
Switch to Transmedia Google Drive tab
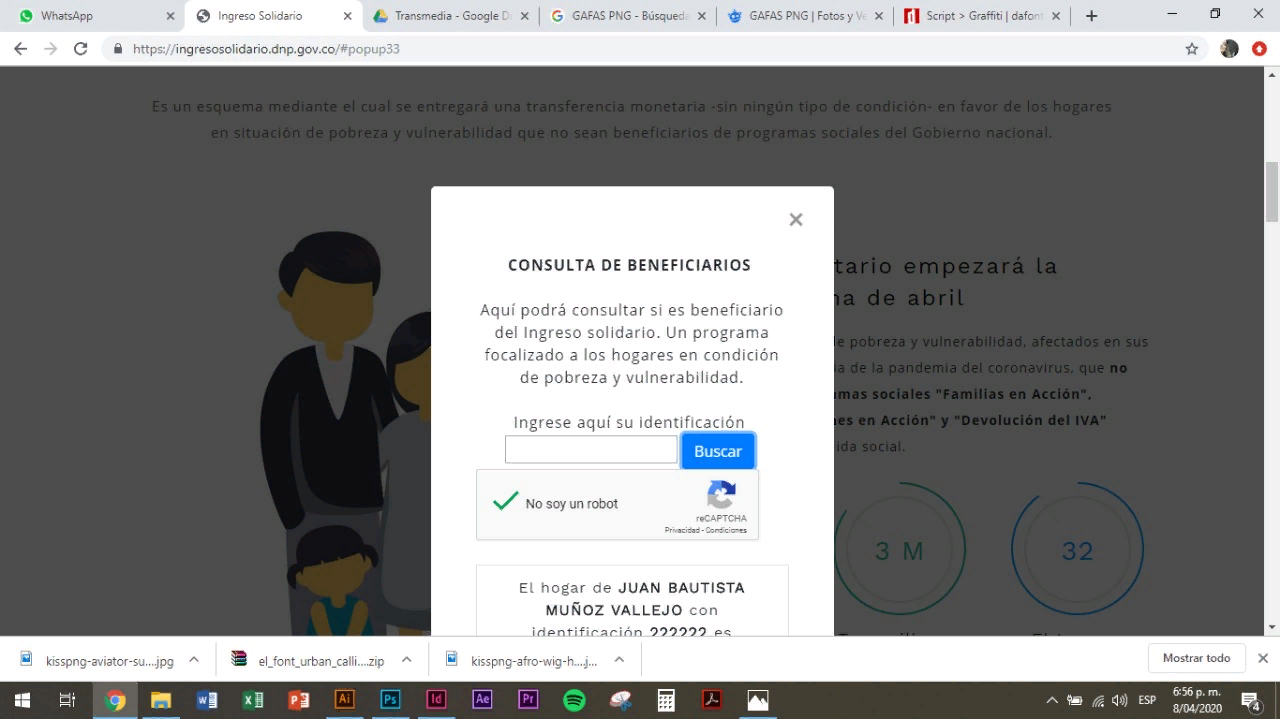(x=450, y=16)
